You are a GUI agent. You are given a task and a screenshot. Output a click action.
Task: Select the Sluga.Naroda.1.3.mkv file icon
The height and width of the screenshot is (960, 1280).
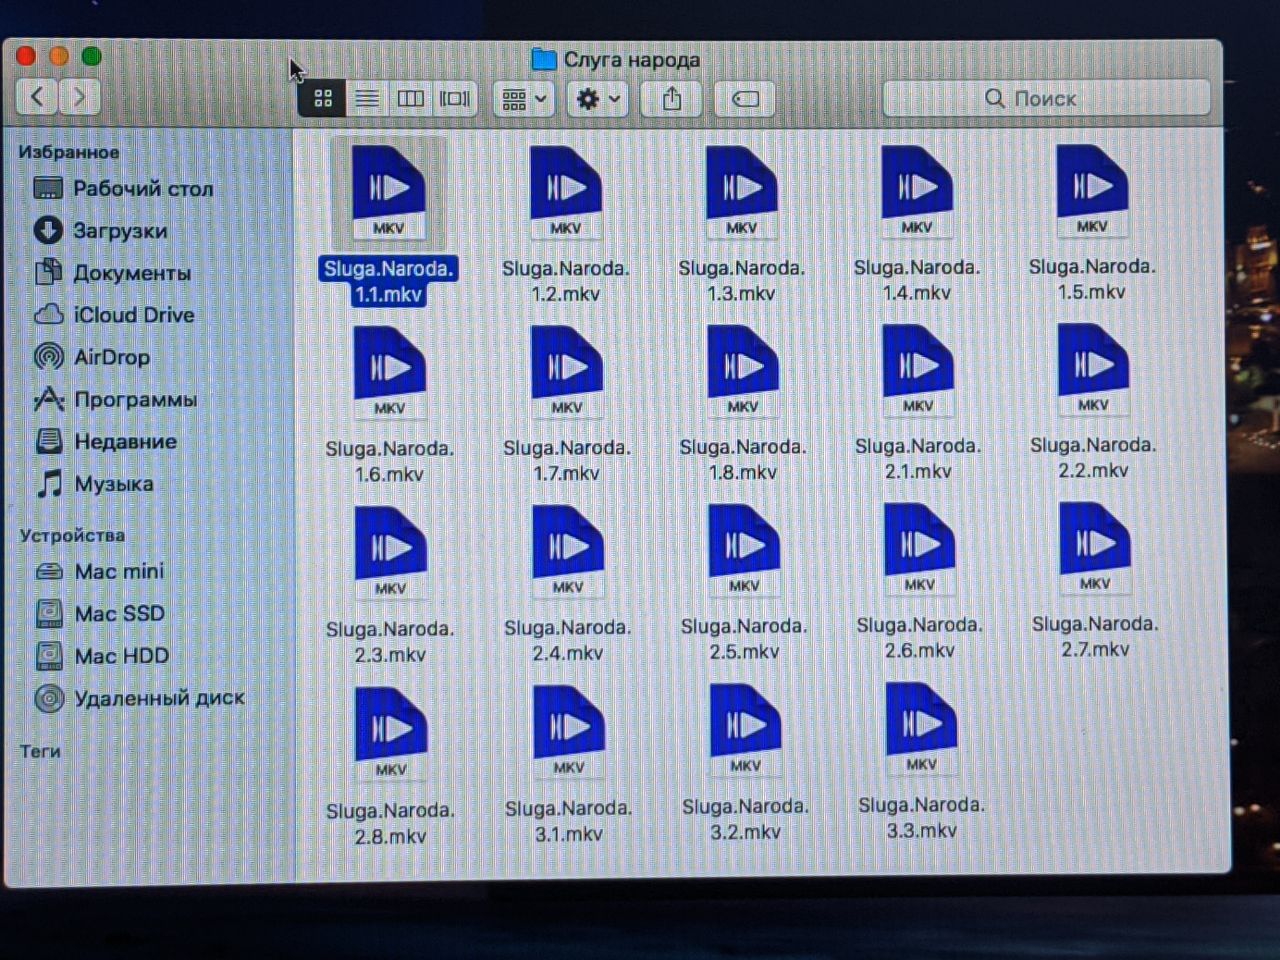[x=741, y=192]
